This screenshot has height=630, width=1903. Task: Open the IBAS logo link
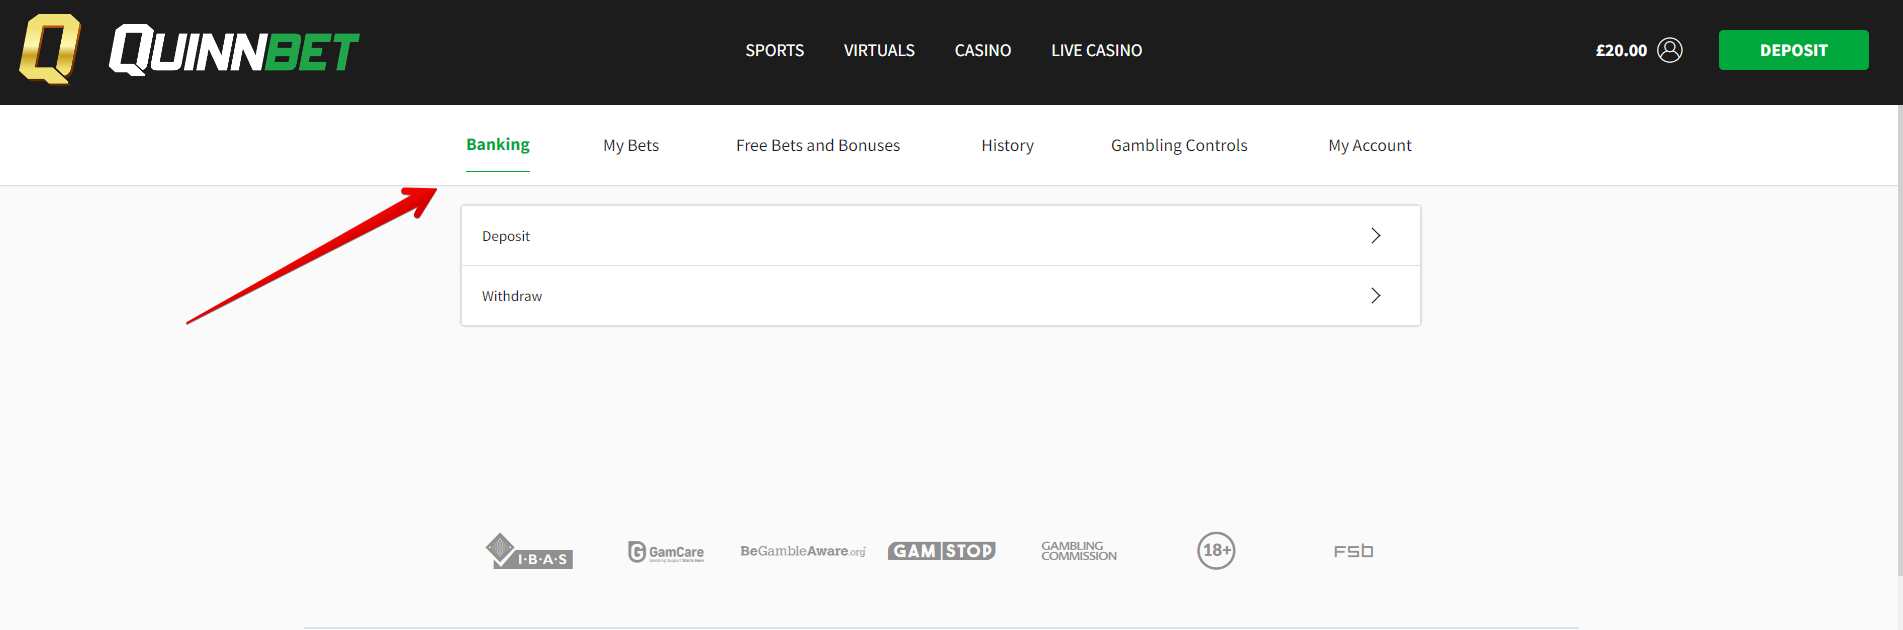528,551
